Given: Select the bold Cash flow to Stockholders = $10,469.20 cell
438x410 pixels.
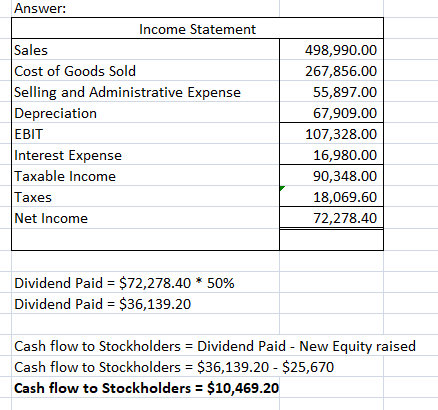Looking at the screenshot, I should (145, 388).
